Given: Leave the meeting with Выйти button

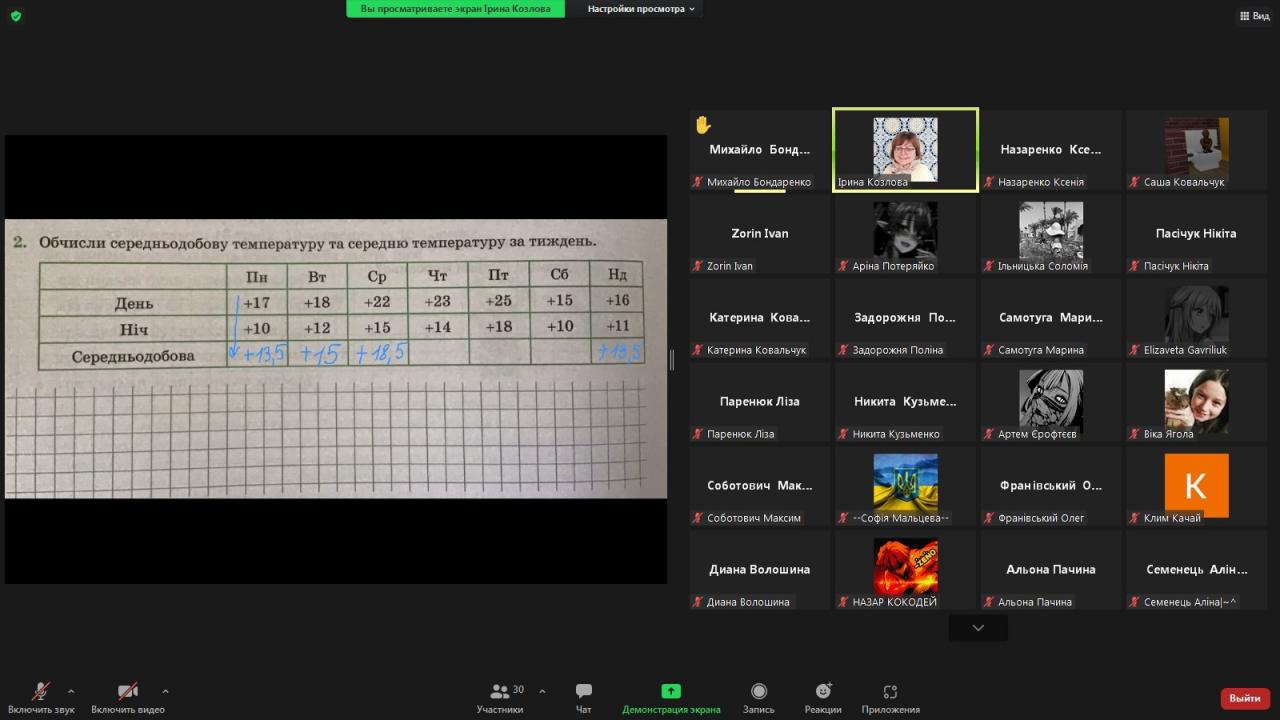Looking at the screenshot, I should (x=1245, y=698).
